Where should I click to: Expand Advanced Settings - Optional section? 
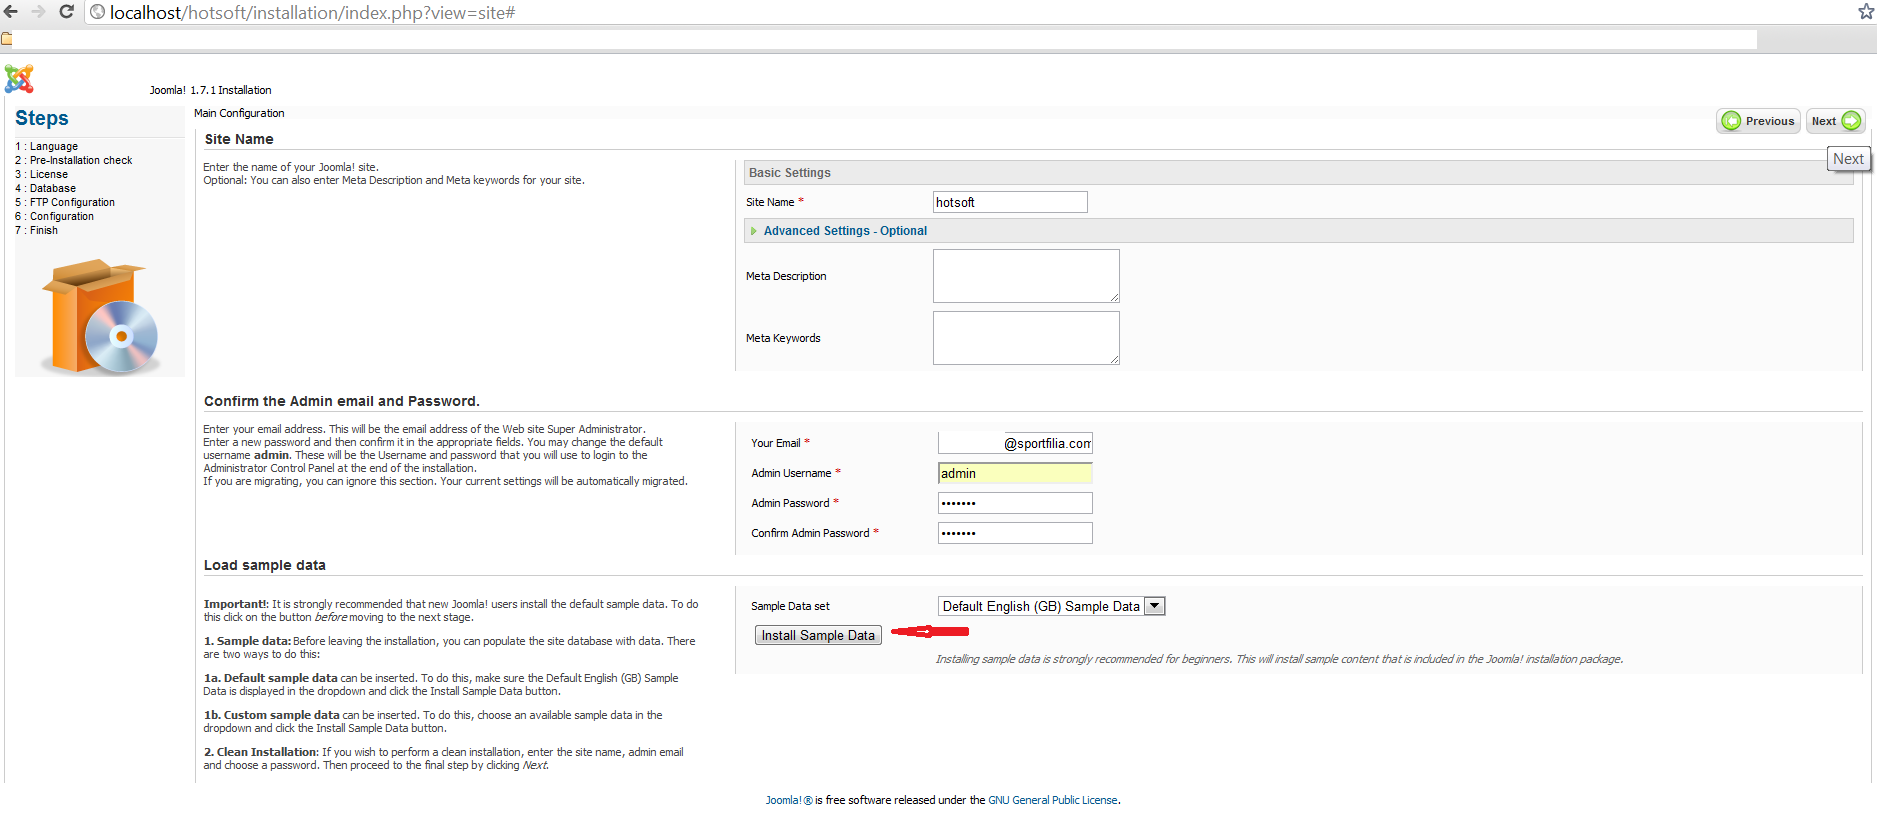point(845,231)
